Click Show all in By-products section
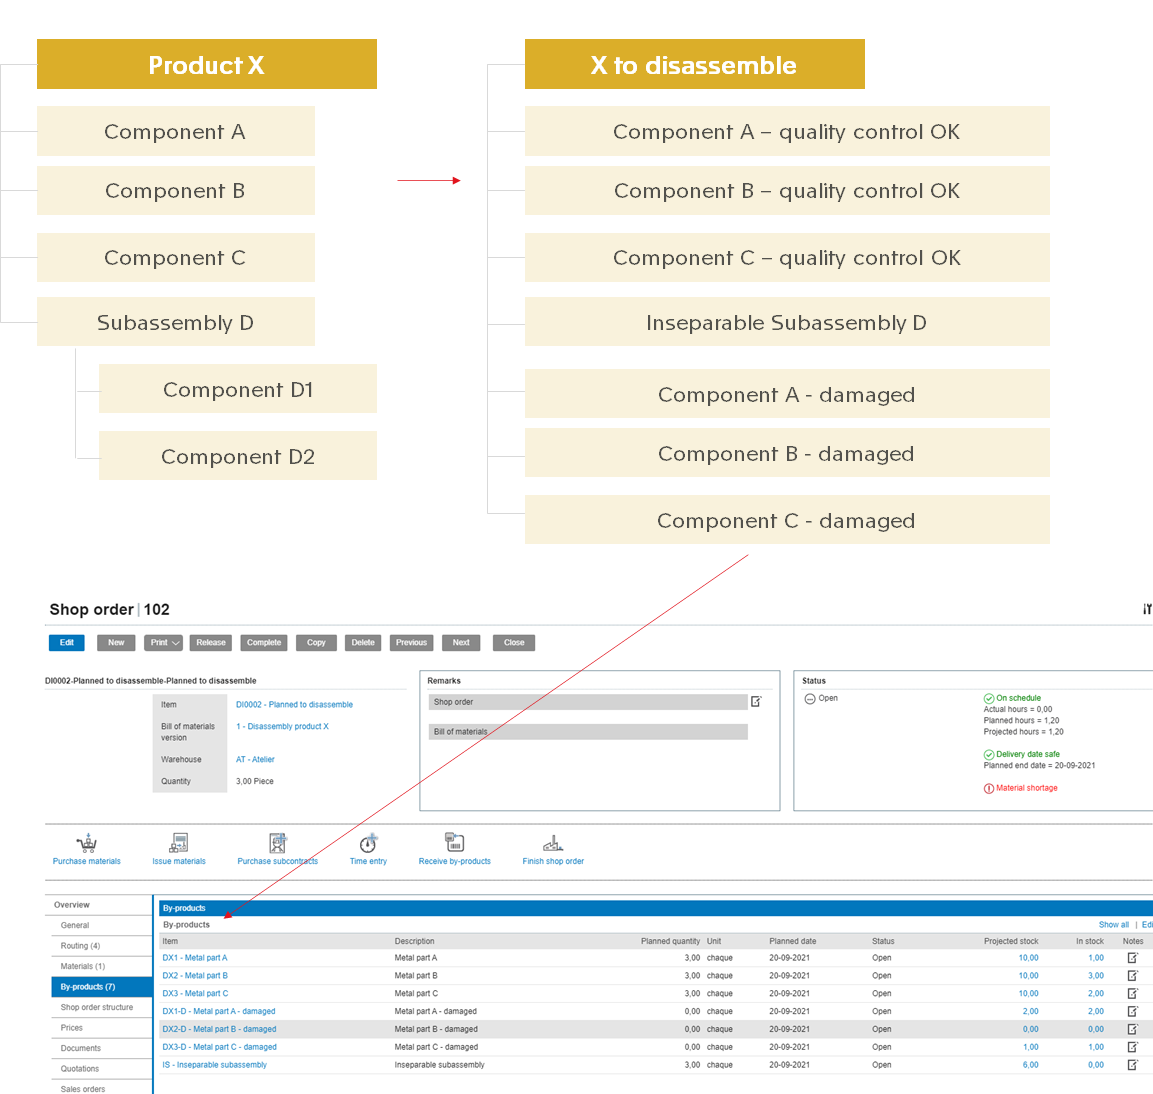Screen dimensions: 1153x1094 click(x=1113, y=925)
